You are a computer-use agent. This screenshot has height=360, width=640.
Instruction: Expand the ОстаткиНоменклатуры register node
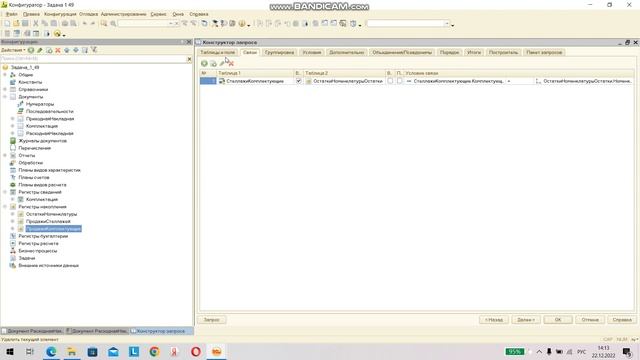[13, 214]
